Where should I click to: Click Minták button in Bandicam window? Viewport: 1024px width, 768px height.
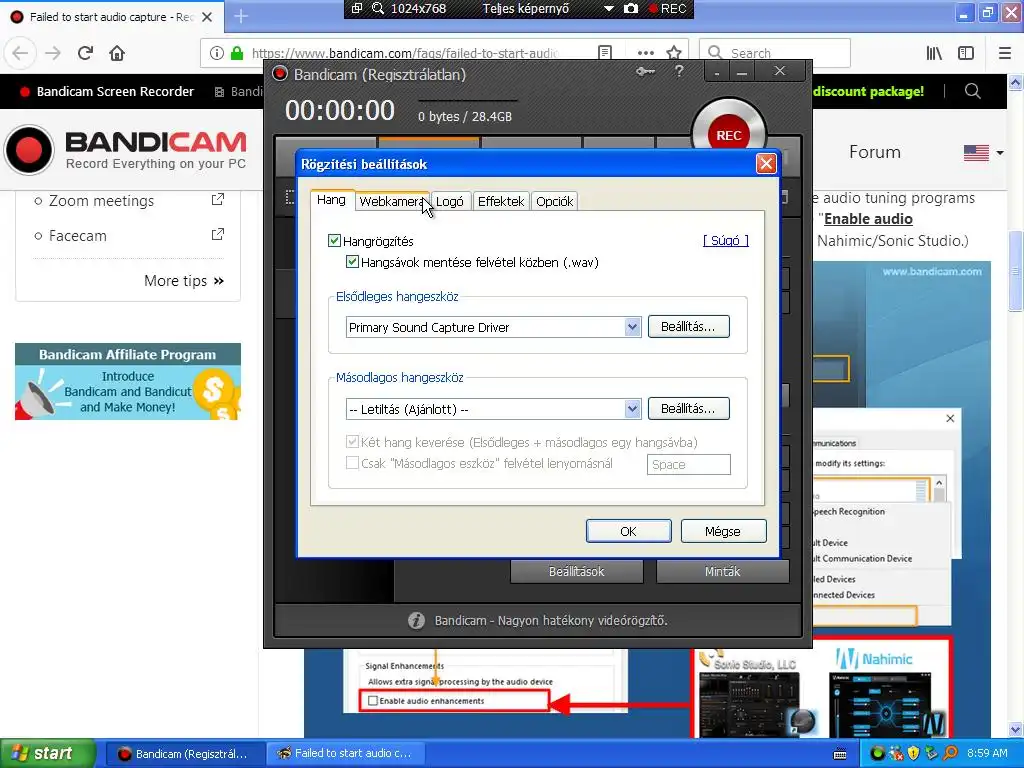(x=722, y=571)
